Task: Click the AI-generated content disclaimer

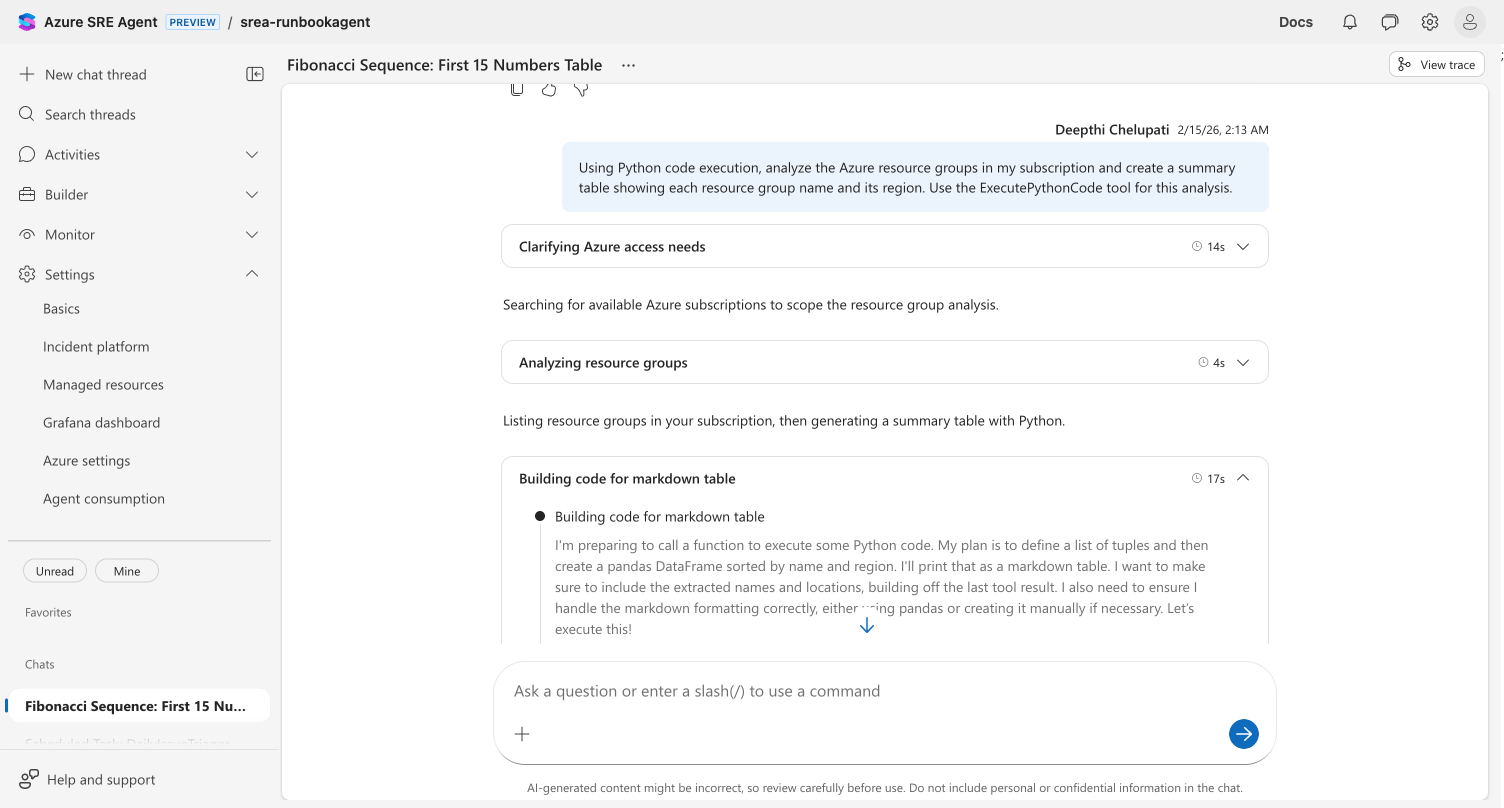Action: [885, 788]
